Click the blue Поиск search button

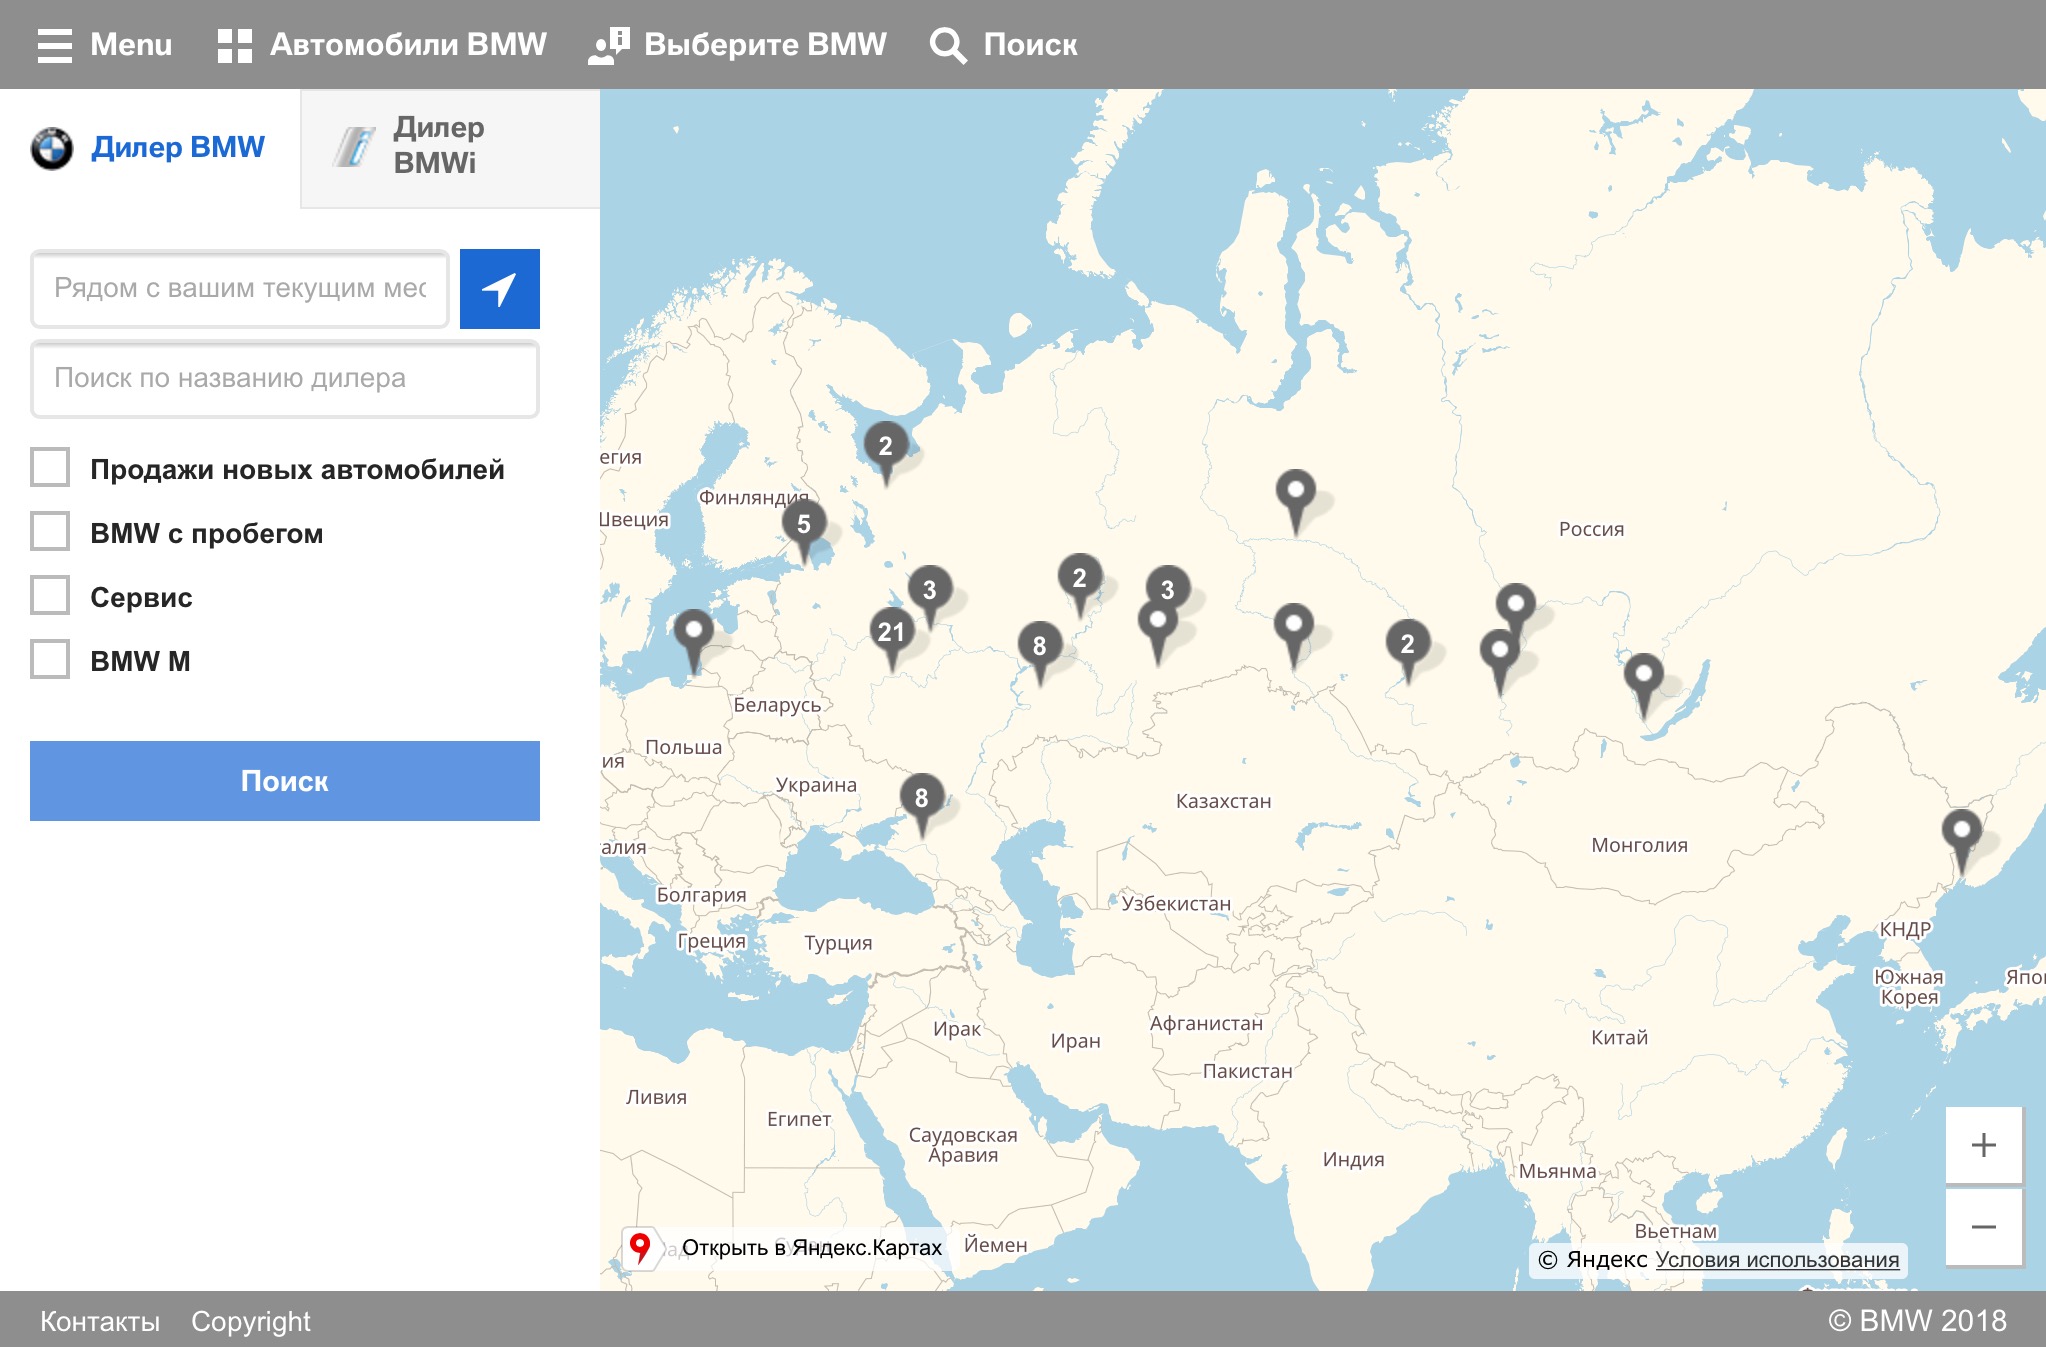(285, 781)
